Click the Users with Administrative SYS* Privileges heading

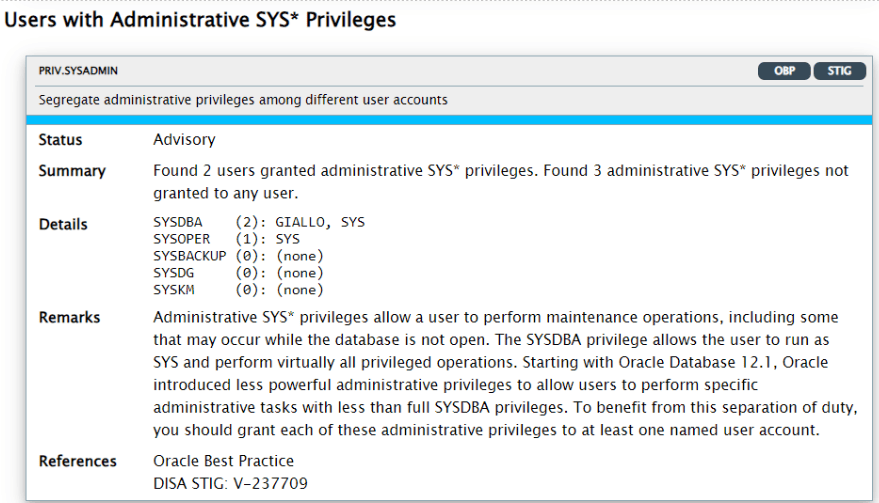click(200, 20)
